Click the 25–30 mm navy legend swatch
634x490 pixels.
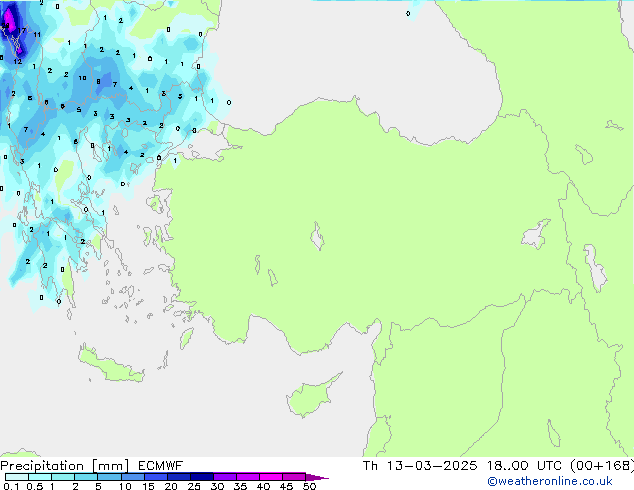201,477
